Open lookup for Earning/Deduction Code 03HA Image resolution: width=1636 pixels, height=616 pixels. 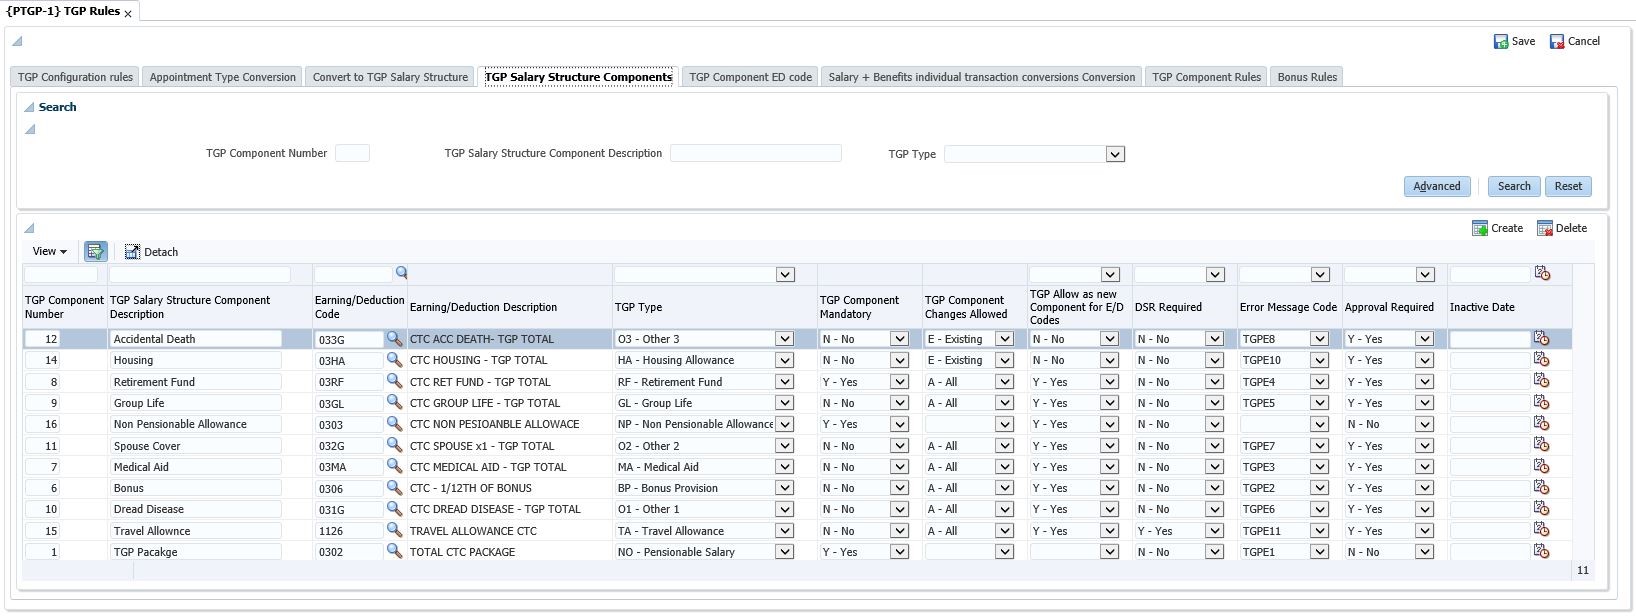(x=394, y=360)
